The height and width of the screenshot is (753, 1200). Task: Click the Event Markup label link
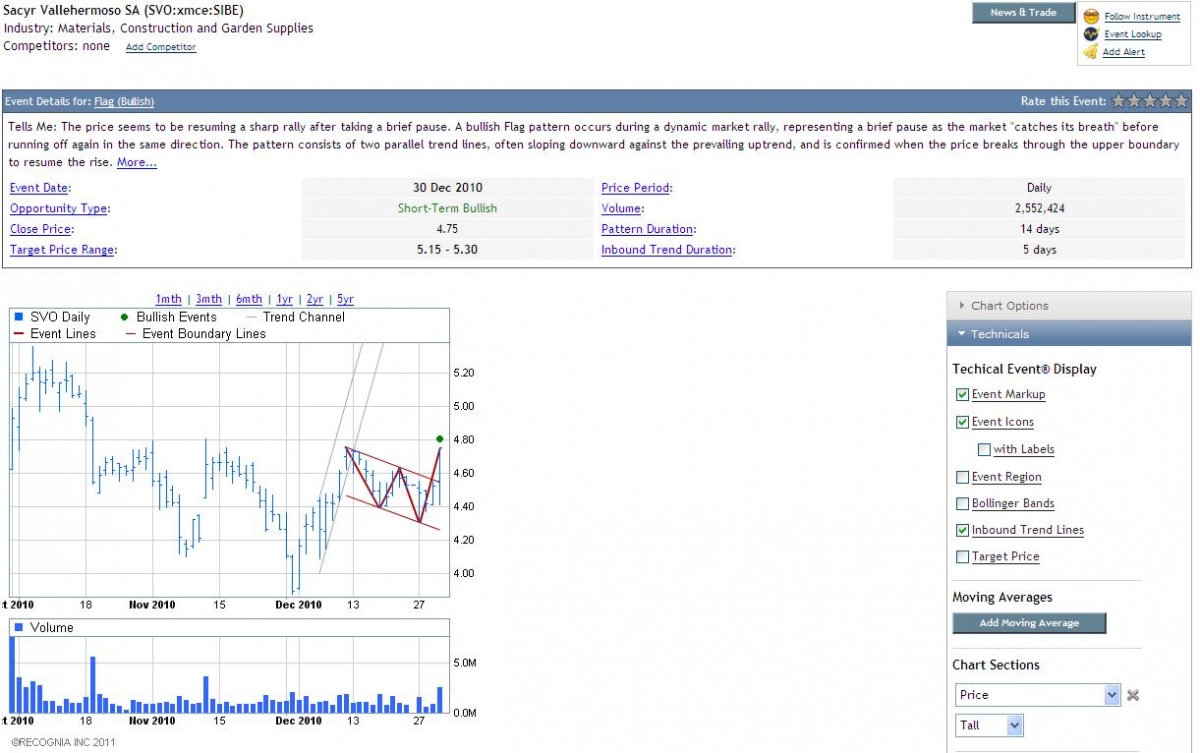pyautogui.click(x=1008, y=394)
